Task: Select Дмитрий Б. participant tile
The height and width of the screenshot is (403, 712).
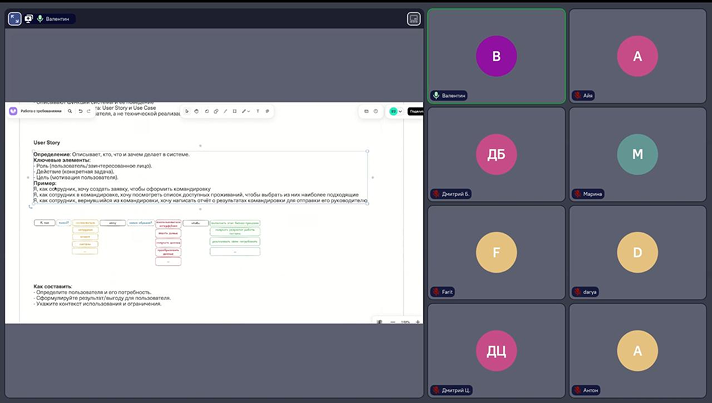Action: coord(496,154)
